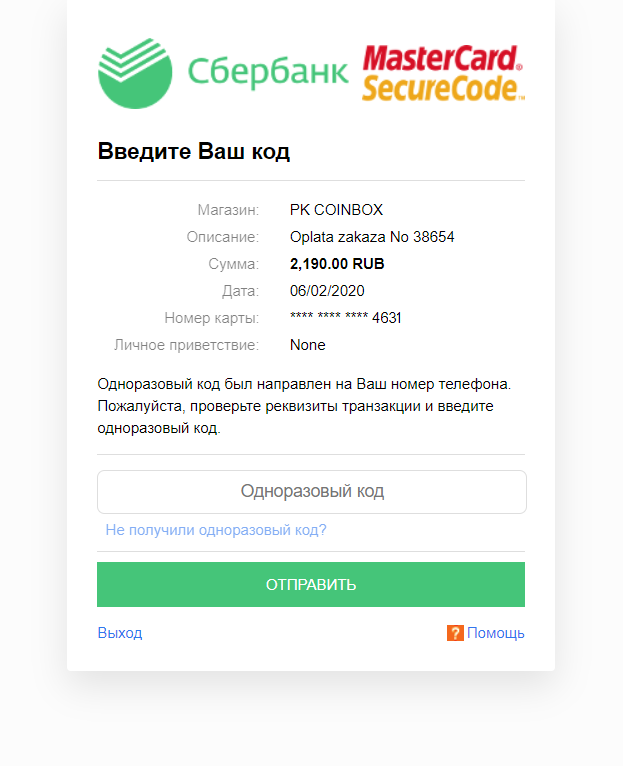
Task: Click the Сумма field label
Action: (233, 264)
